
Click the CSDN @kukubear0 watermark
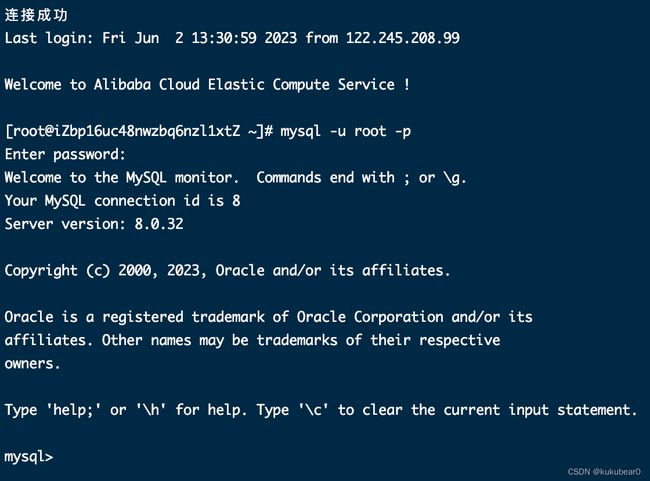(604, 472)
